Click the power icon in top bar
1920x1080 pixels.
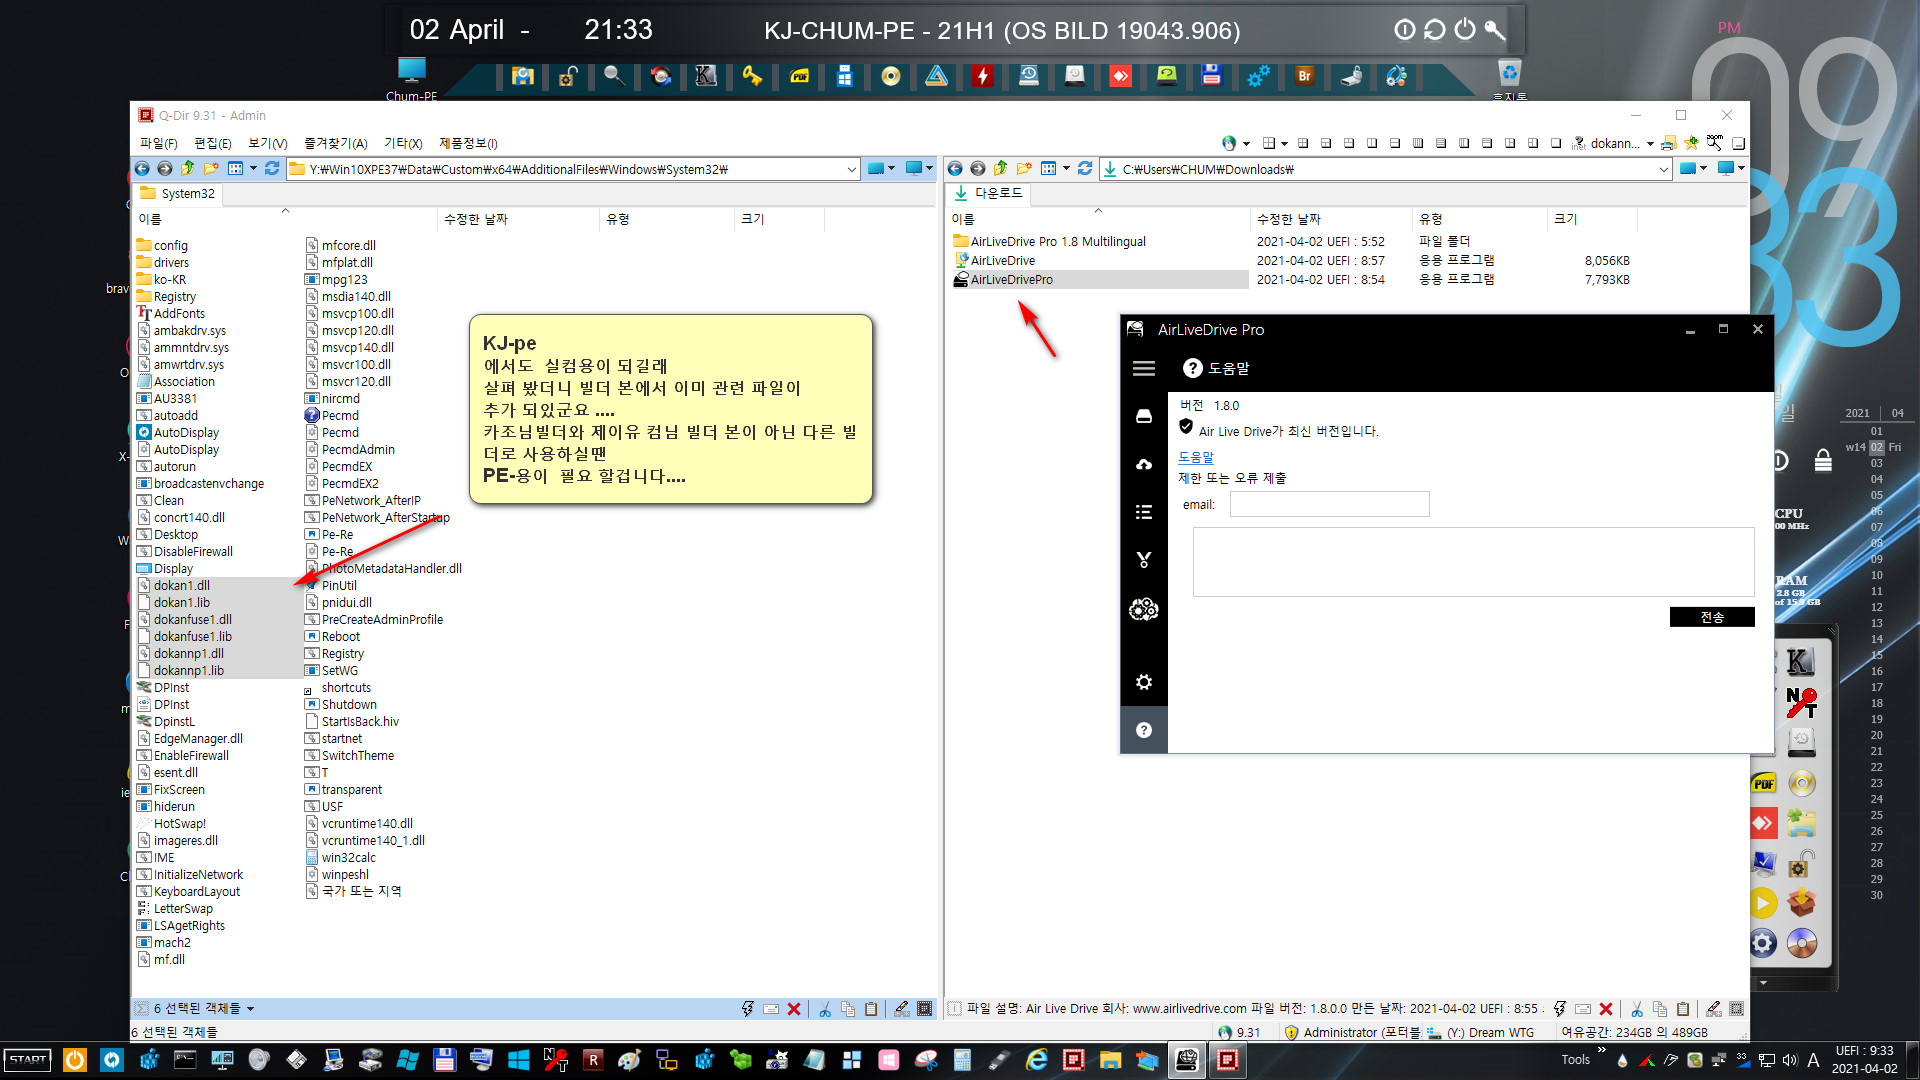[1465, 30]
